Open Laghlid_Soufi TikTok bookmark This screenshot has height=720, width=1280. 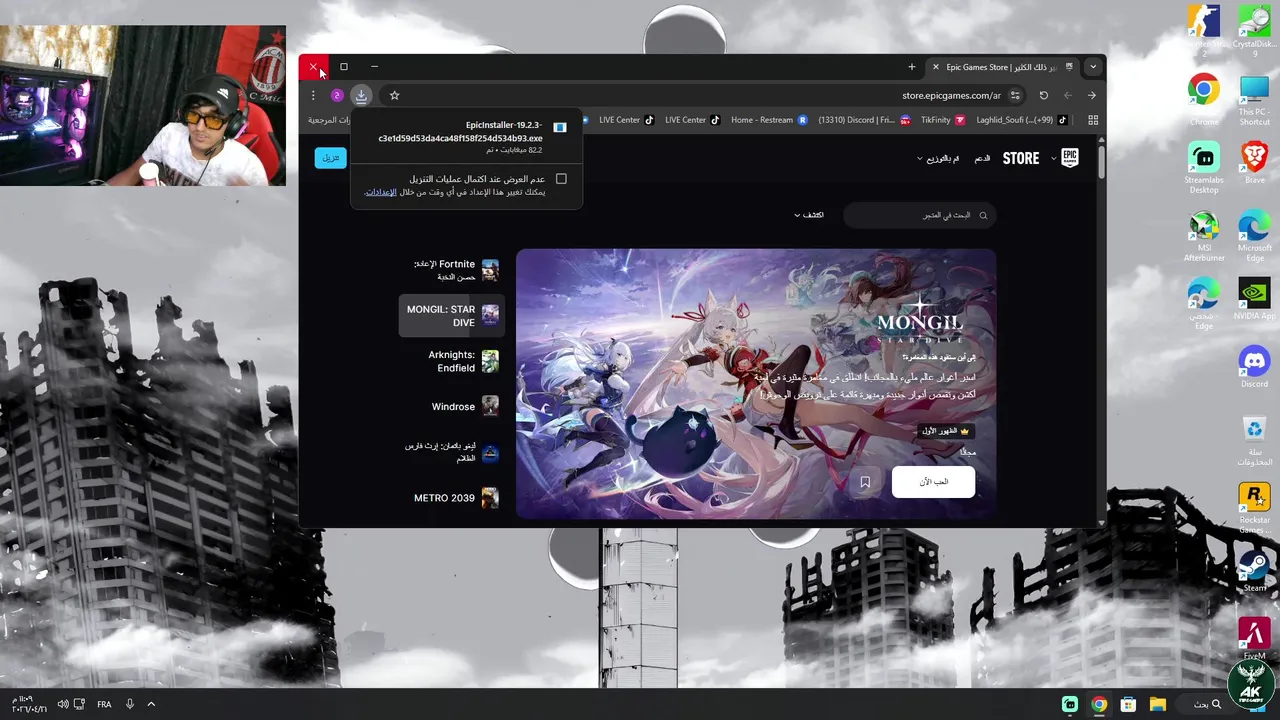(x=1022, y=120)
